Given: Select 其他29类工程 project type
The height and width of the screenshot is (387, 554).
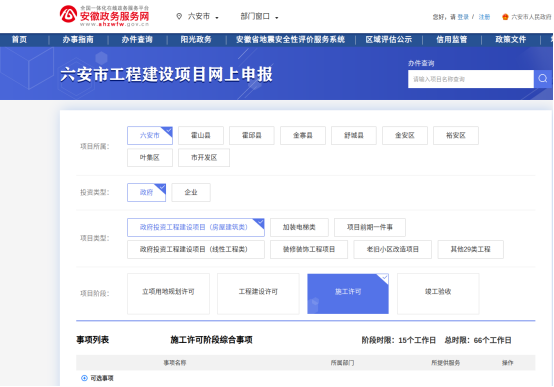Looking at the screenshot, I should (471, 250).
